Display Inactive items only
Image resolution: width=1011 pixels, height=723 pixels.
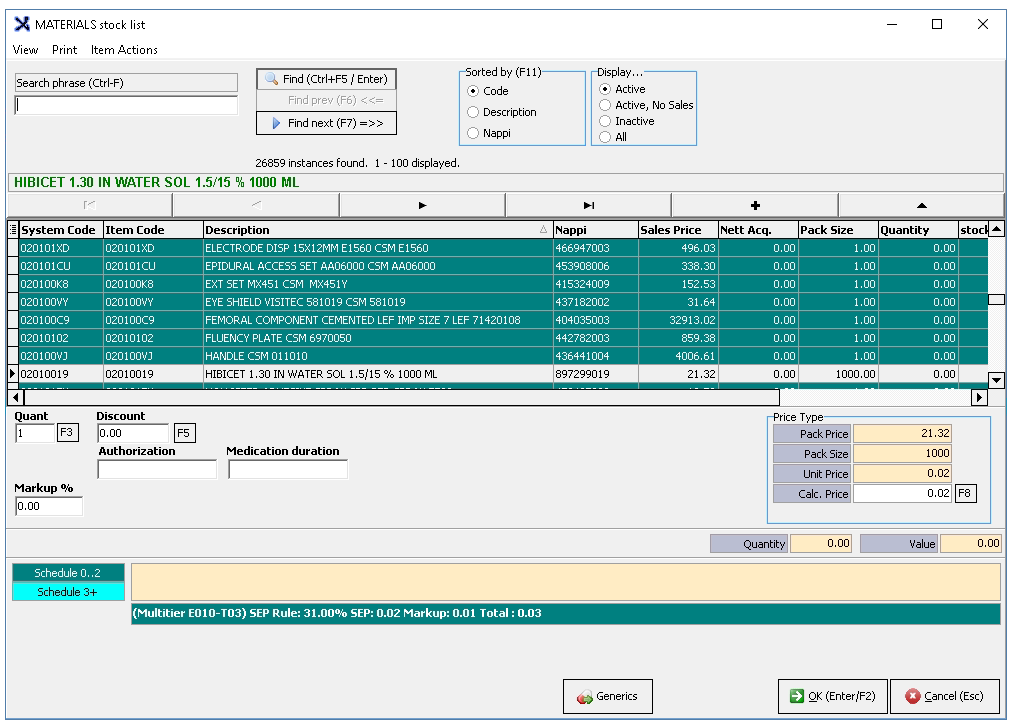(x=605, y=121)
